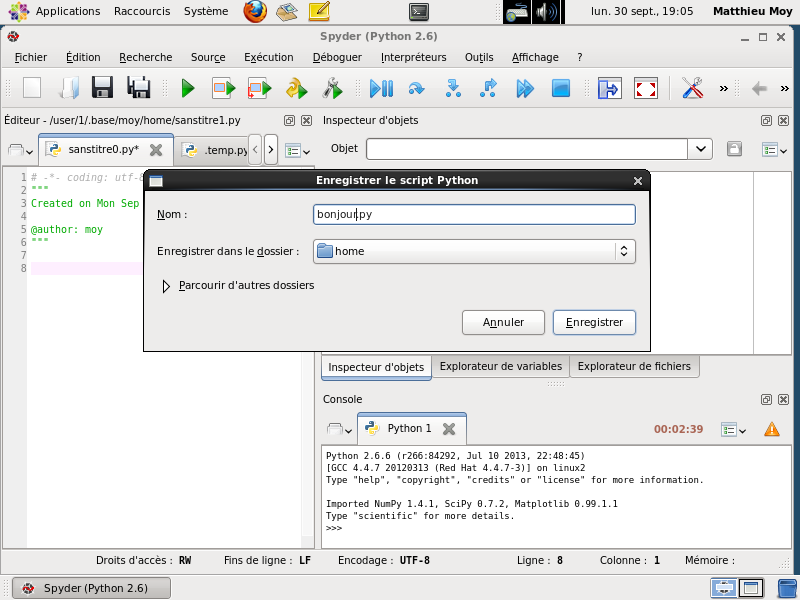Open run configuration wrench icon

pos(332,88)
